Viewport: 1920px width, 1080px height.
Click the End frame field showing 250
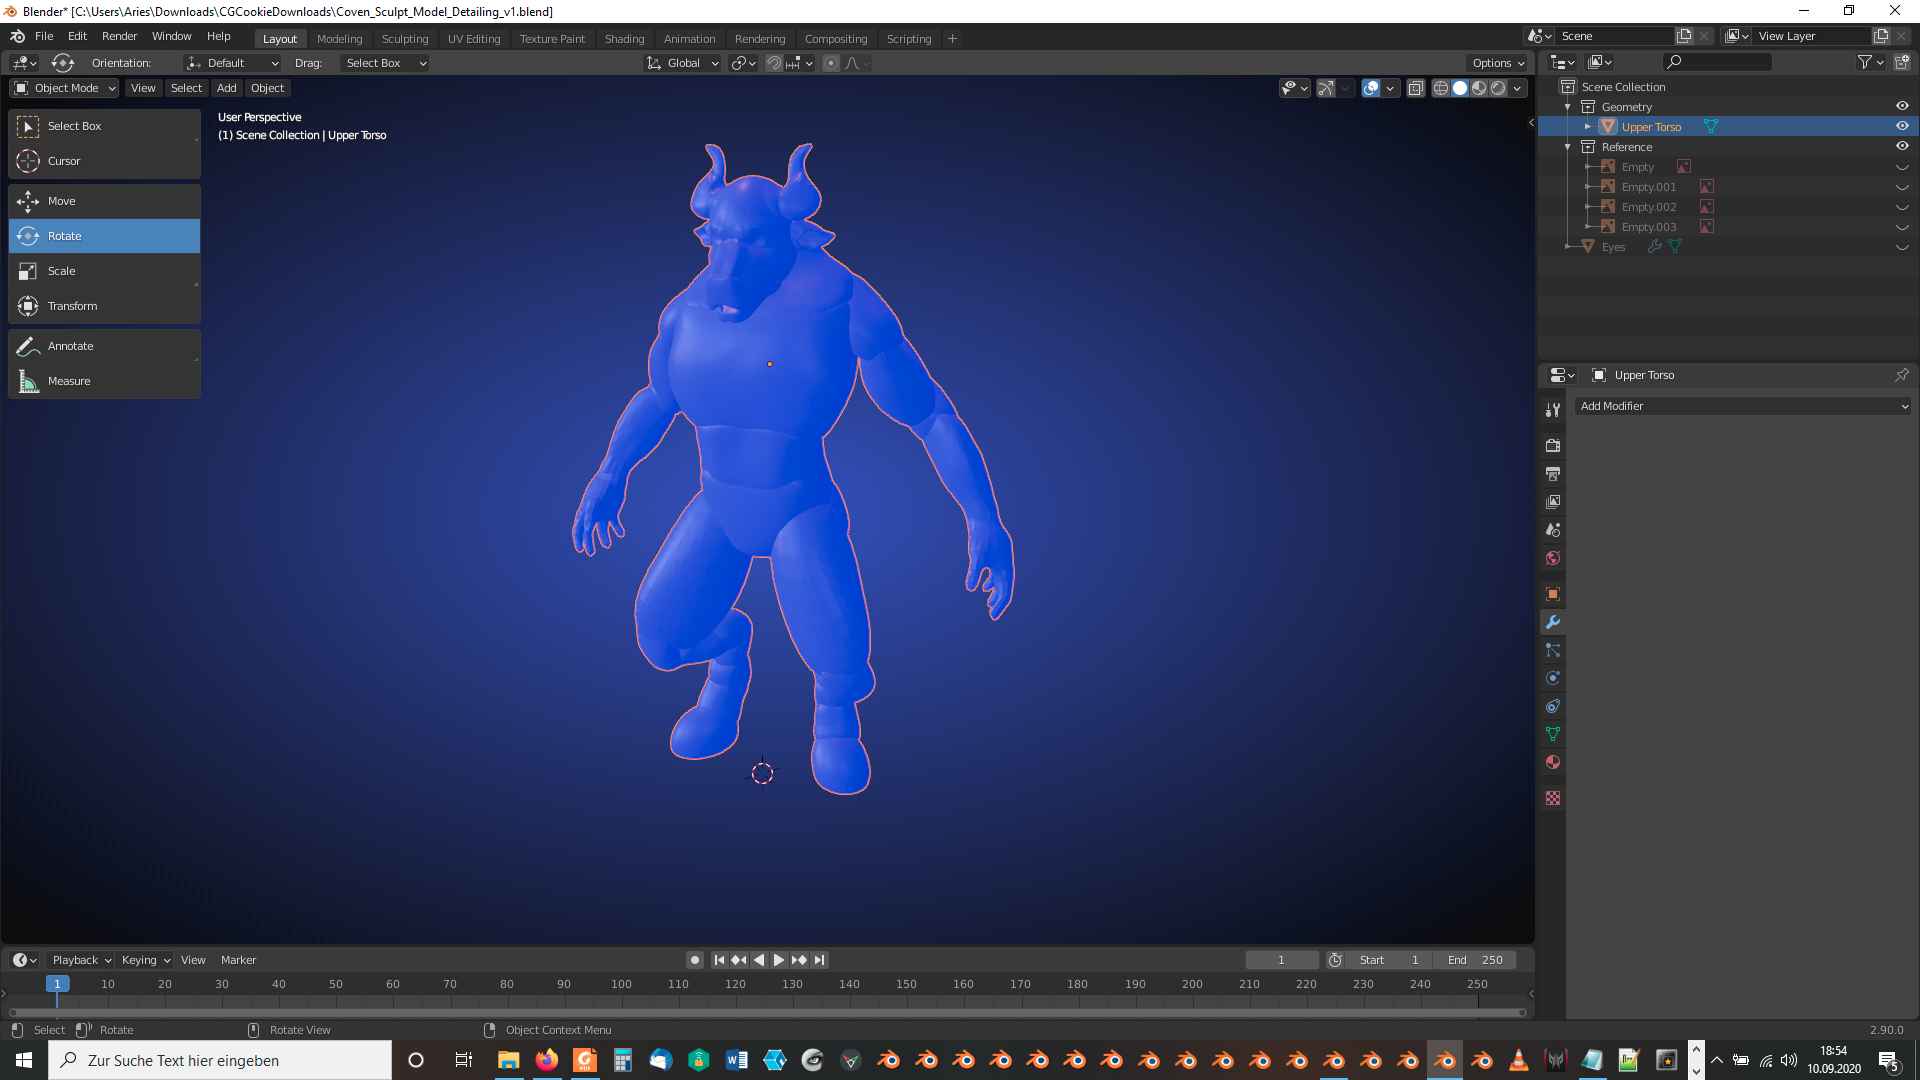click(x=1475, y=960)
